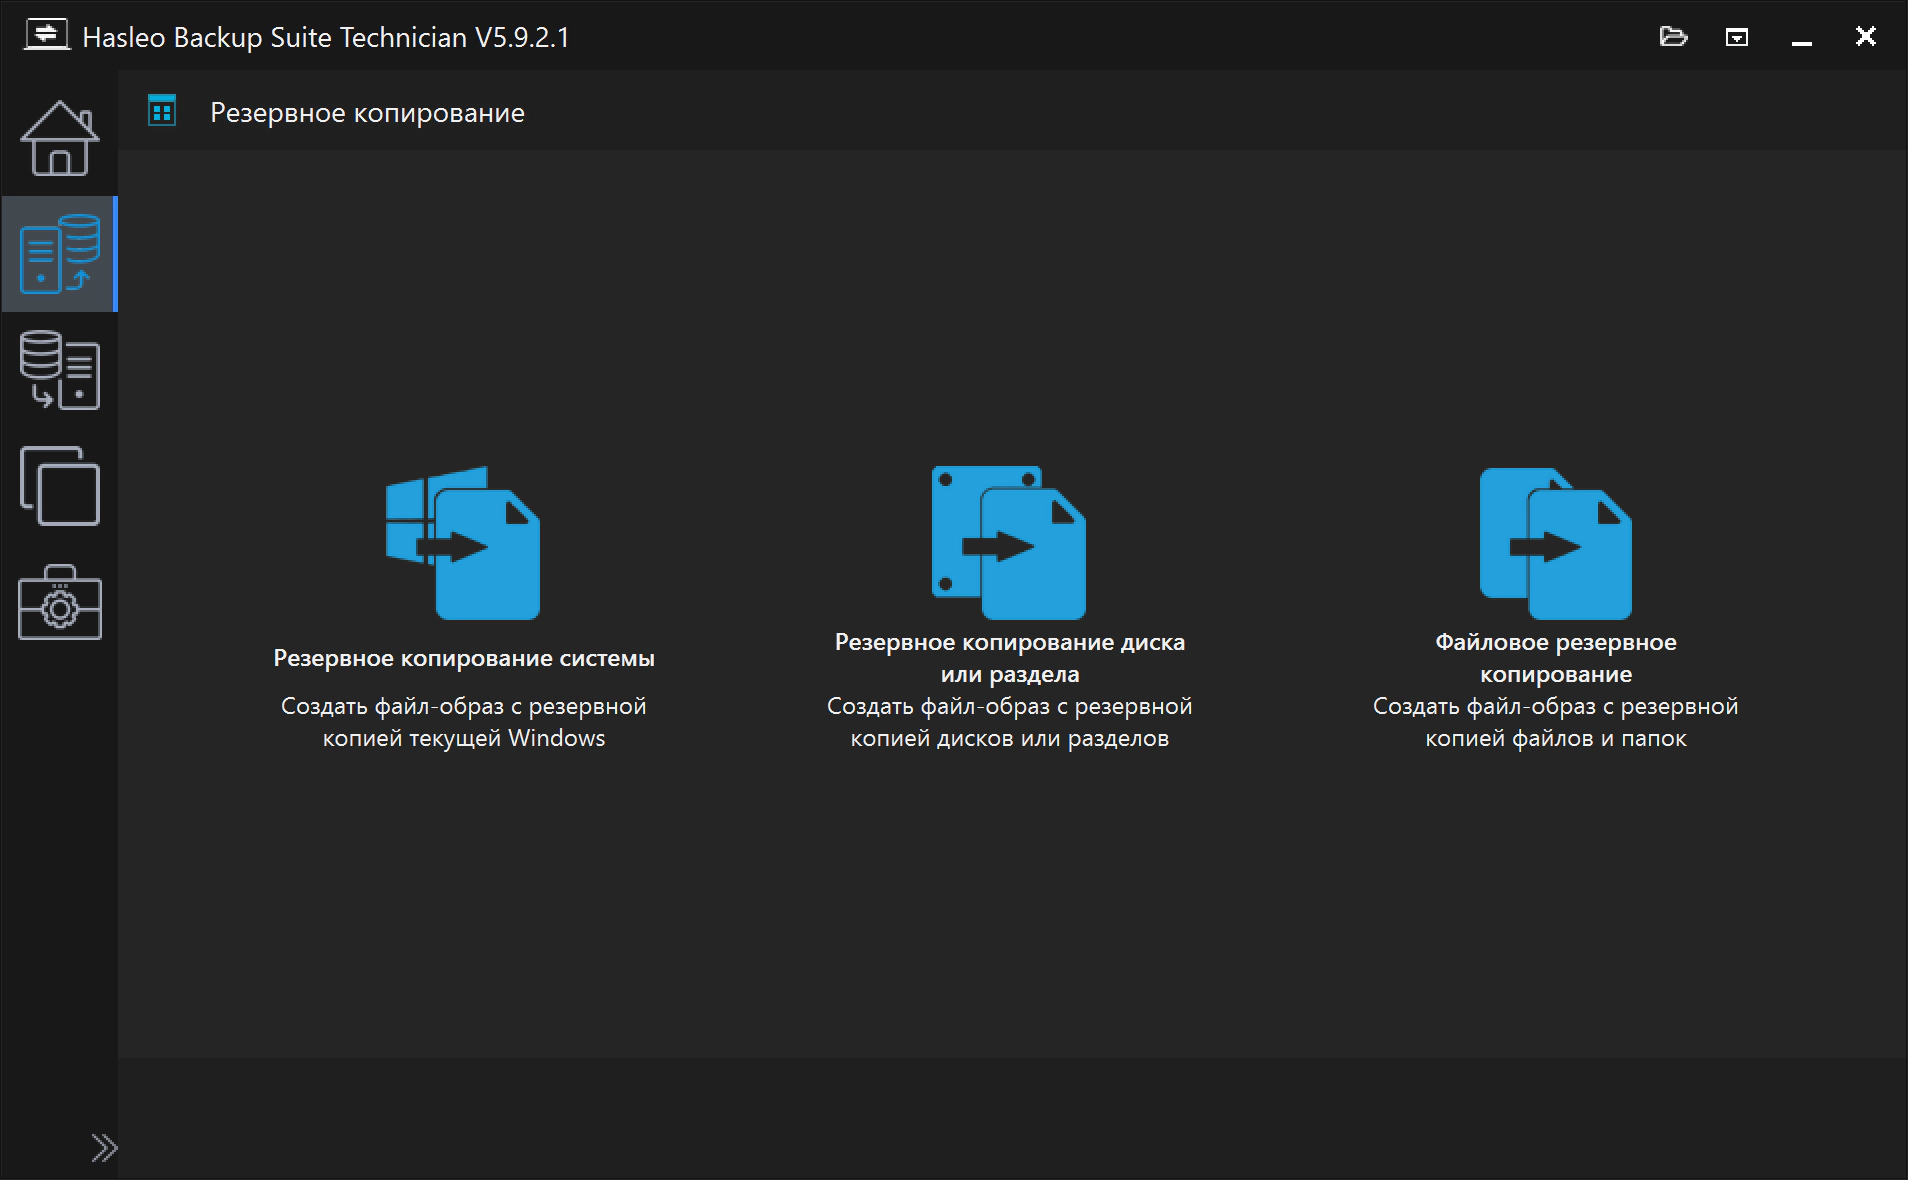
Task: Choose Резервное копирование системы
Action: 464,658
